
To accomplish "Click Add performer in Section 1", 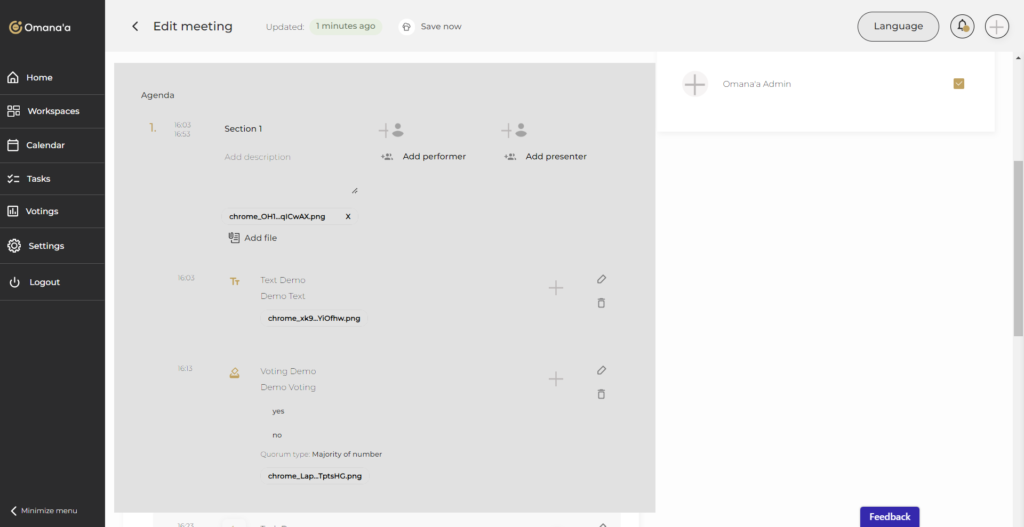I will tap(423, 156).
